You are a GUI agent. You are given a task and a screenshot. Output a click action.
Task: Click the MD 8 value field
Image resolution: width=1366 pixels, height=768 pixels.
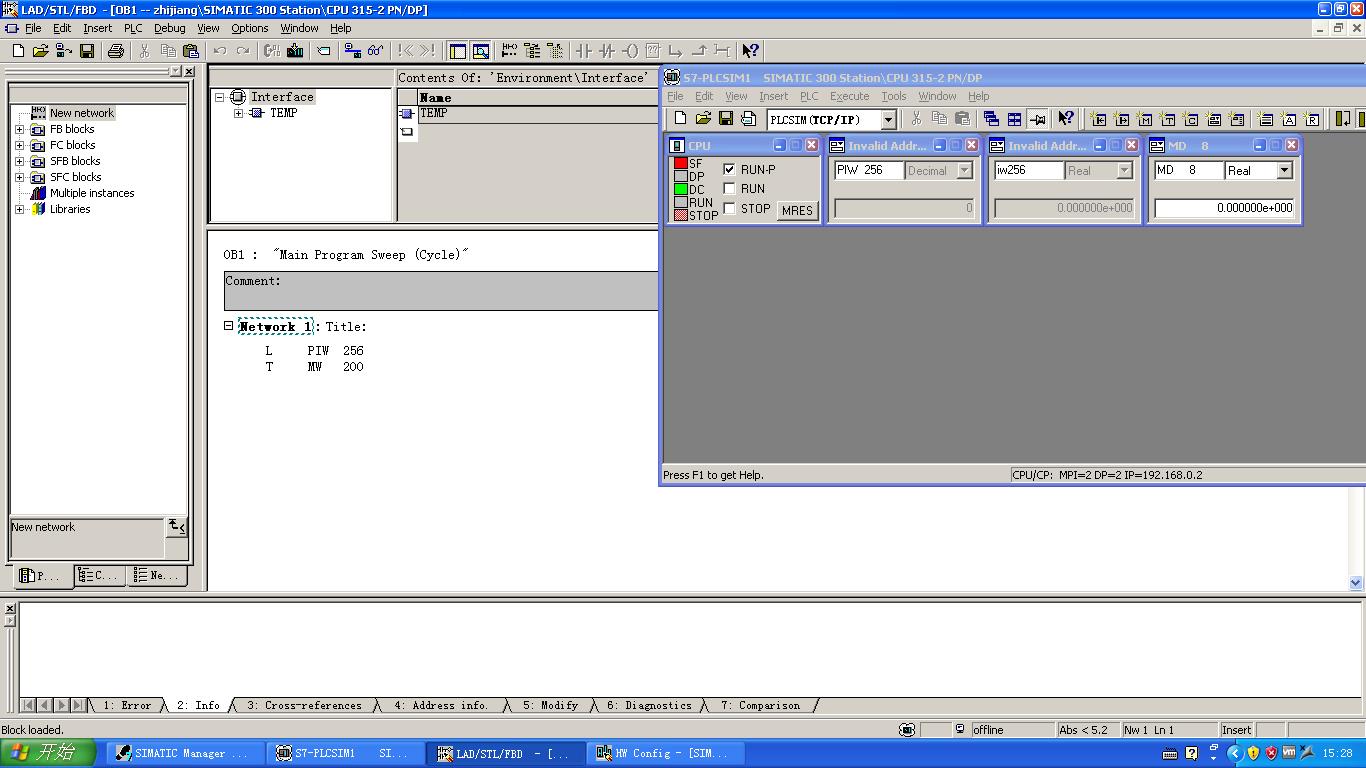[x=1224, y=208]
